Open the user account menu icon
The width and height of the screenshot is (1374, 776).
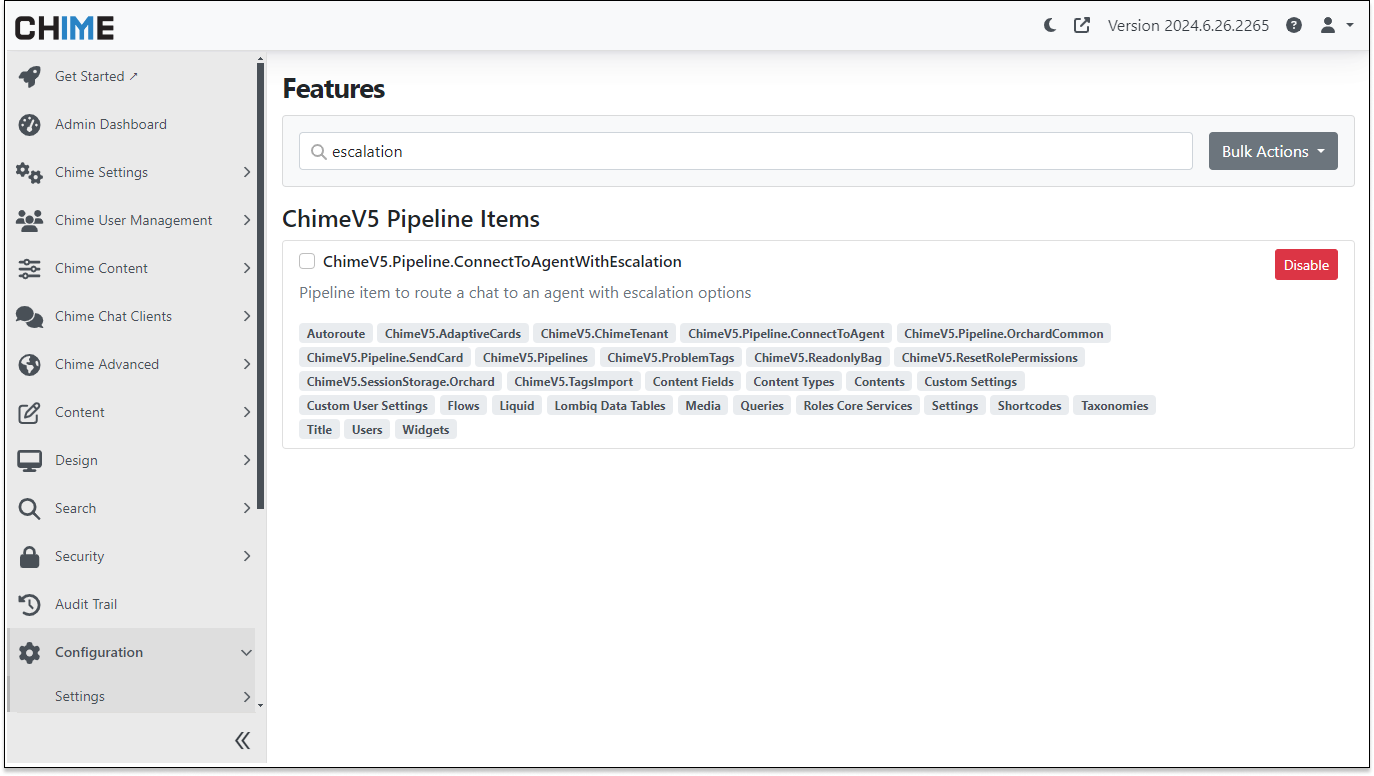point(1337,25)
